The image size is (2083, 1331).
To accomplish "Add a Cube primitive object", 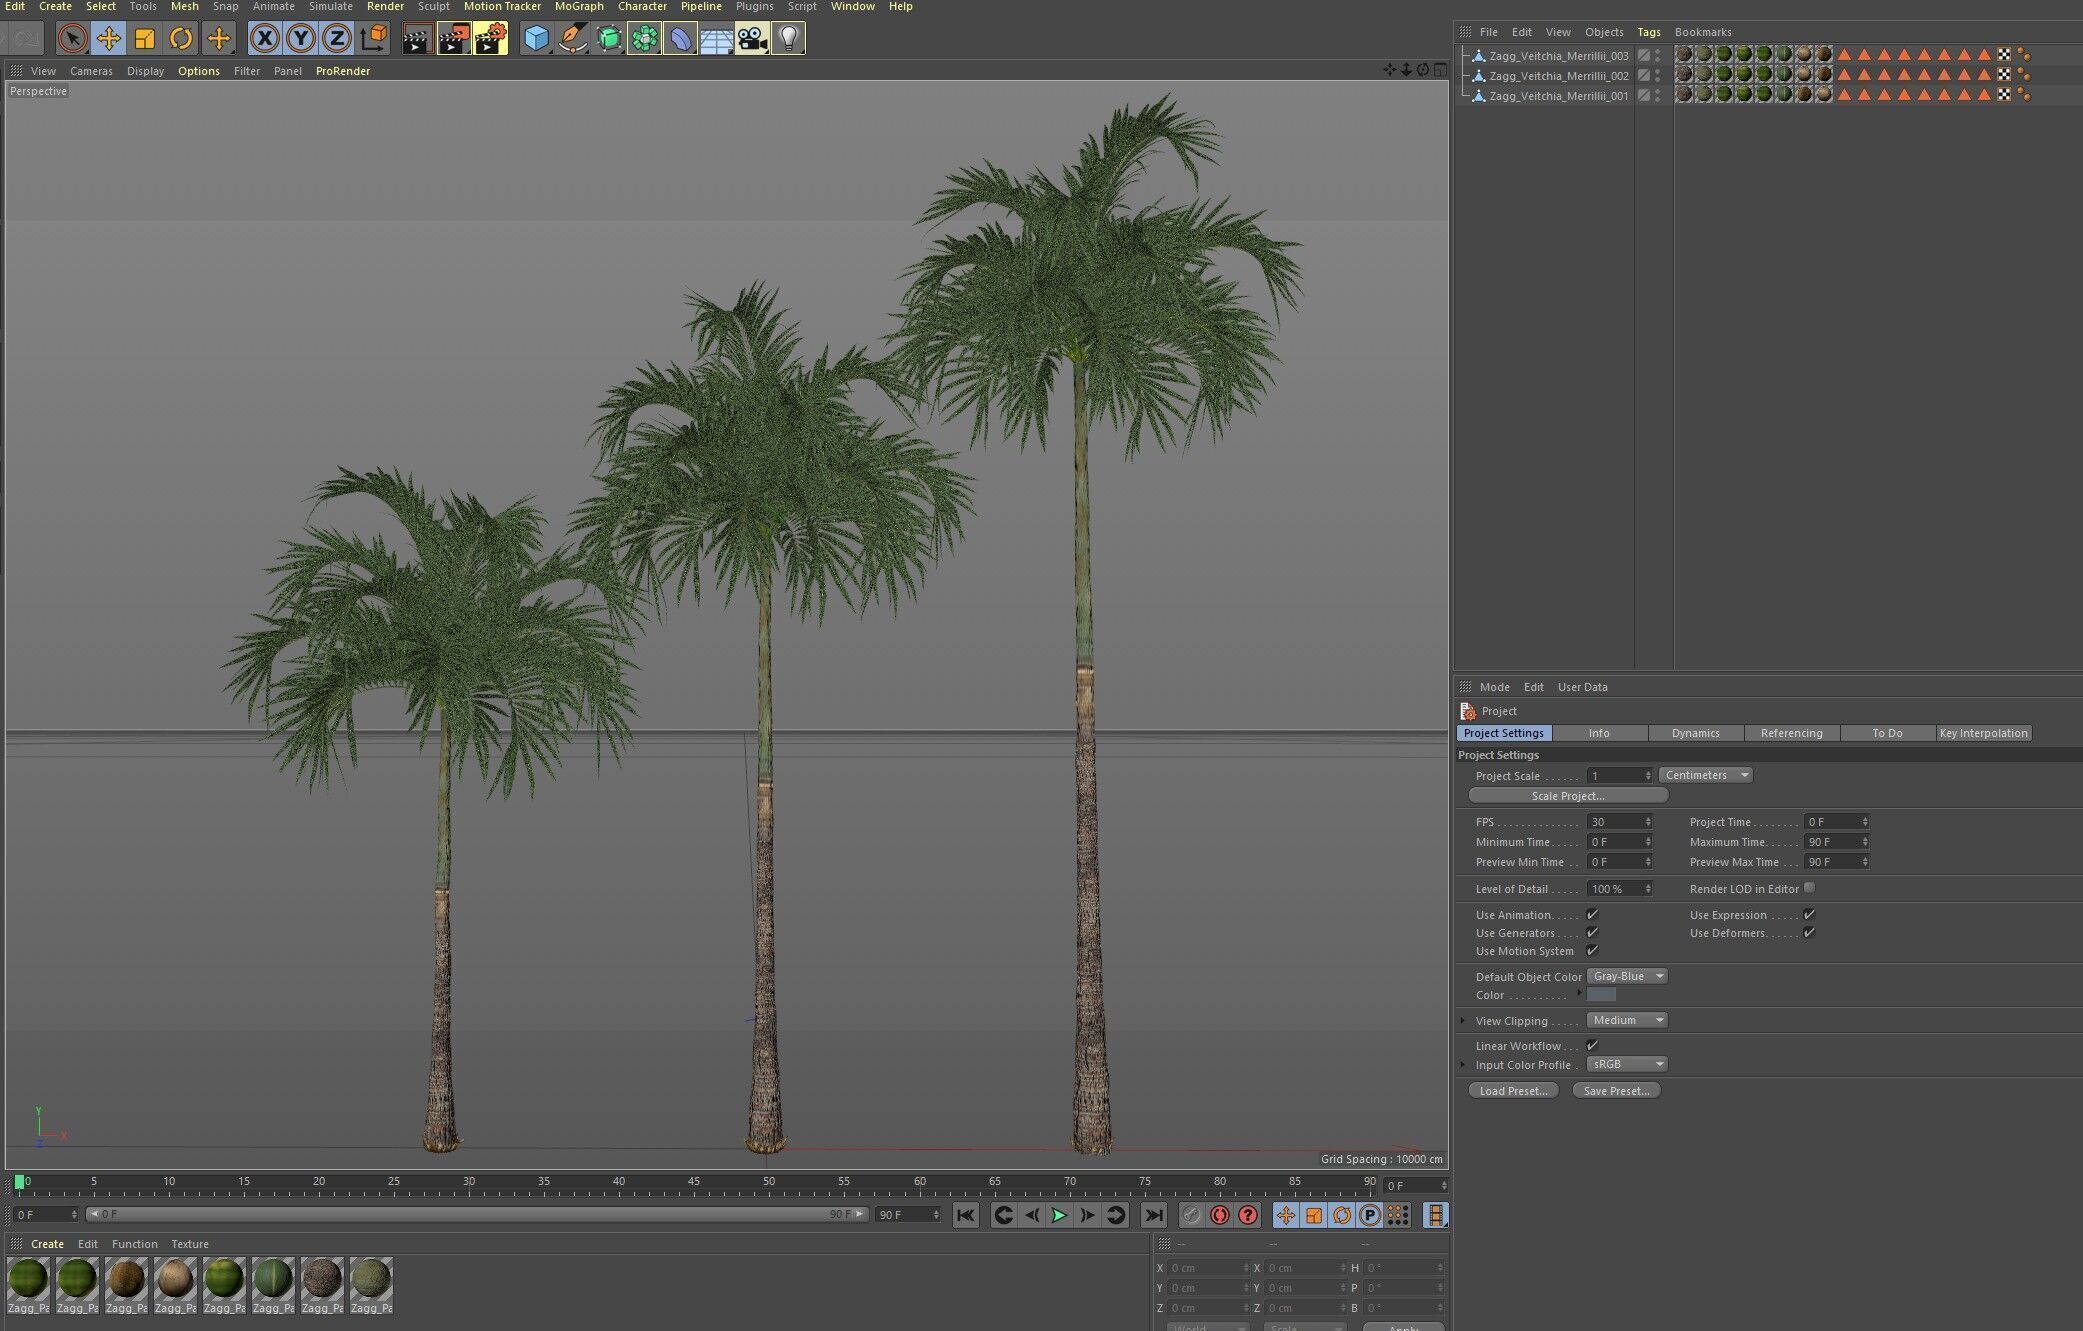I will point(537,39).
